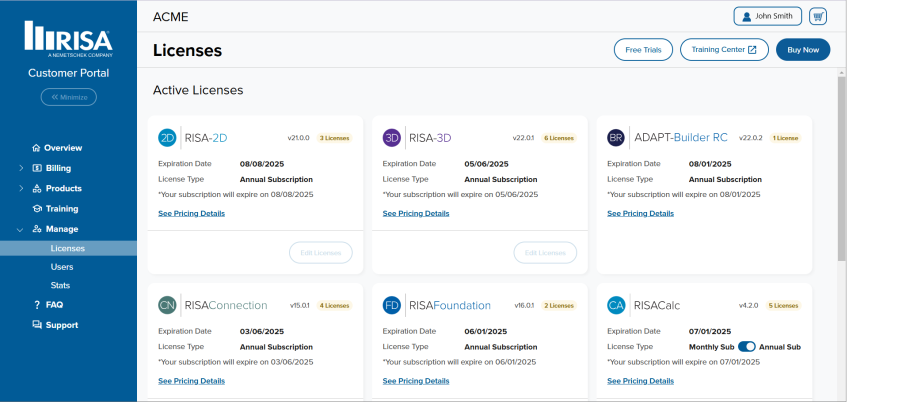The width and height of the screenshot is (906, 402).
Task: Open See Pricing Details for RISAFoundation
Action: coord(416,381)
